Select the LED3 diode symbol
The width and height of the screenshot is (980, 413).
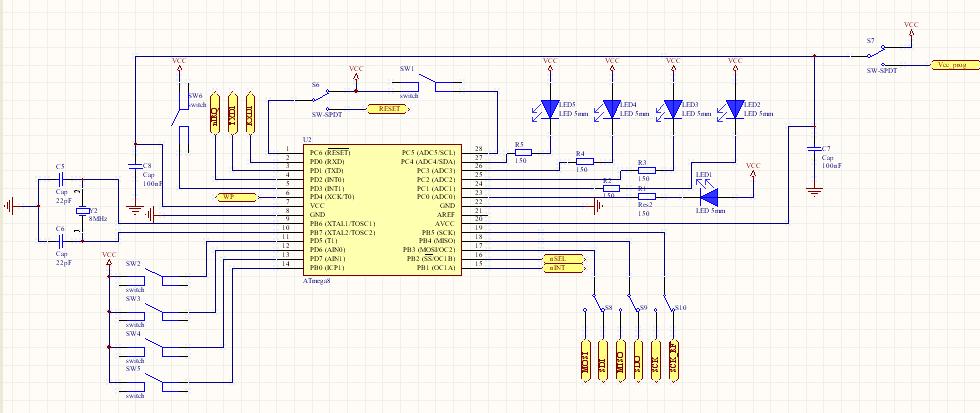pyautogui.click(x=672, y=109)
